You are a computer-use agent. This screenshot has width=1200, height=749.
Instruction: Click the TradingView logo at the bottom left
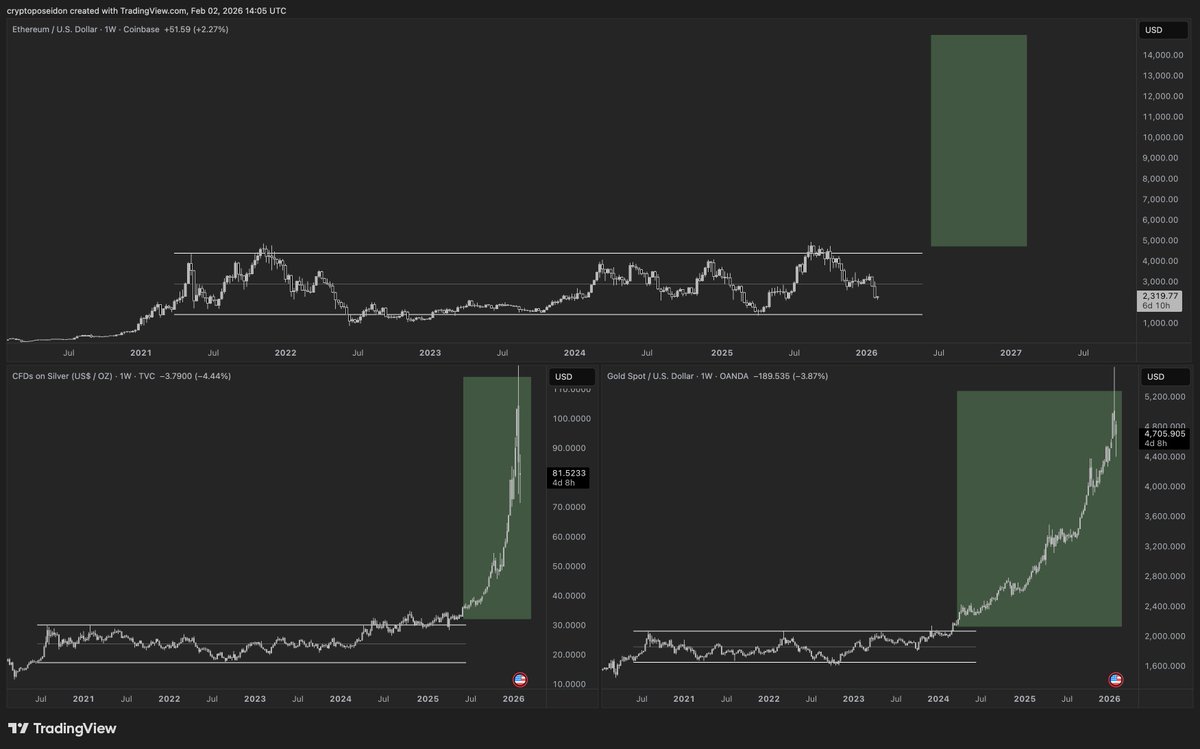pyautogui.click(x=62, y=729)
